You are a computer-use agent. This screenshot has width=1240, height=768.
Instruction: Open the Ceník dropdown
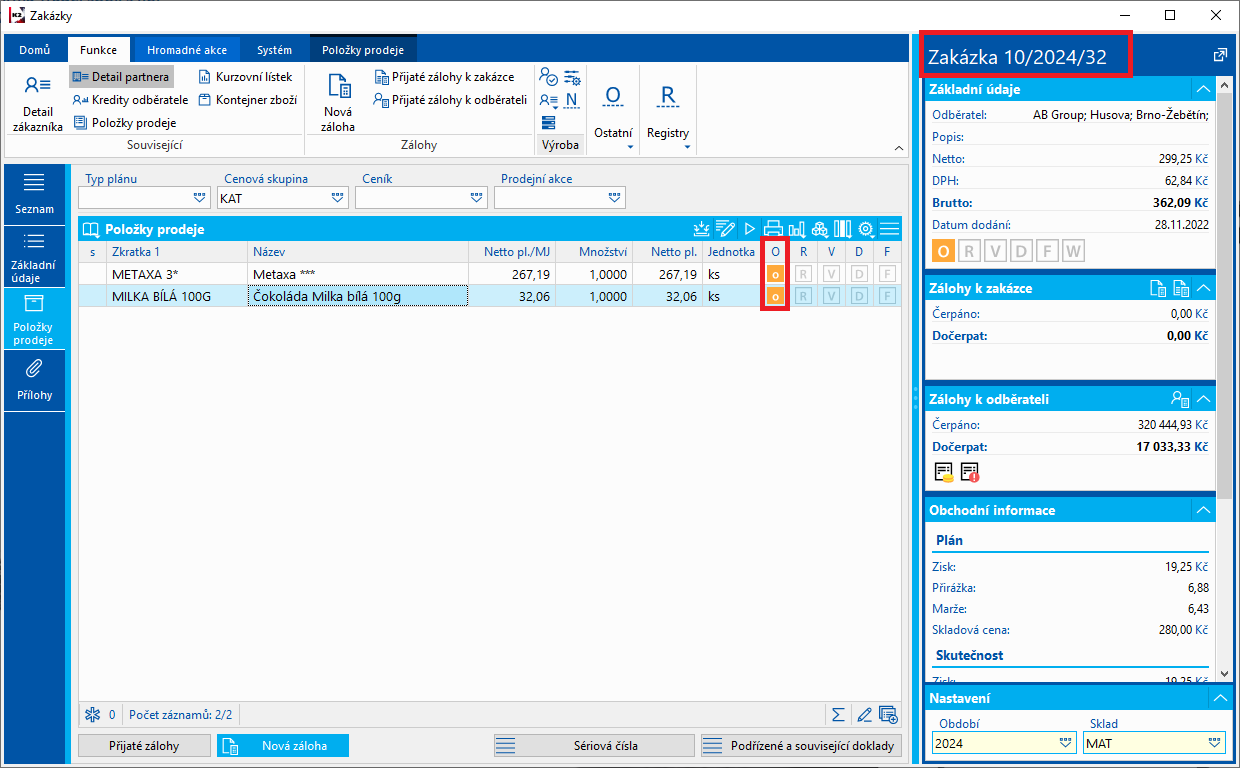coord(477,198)
